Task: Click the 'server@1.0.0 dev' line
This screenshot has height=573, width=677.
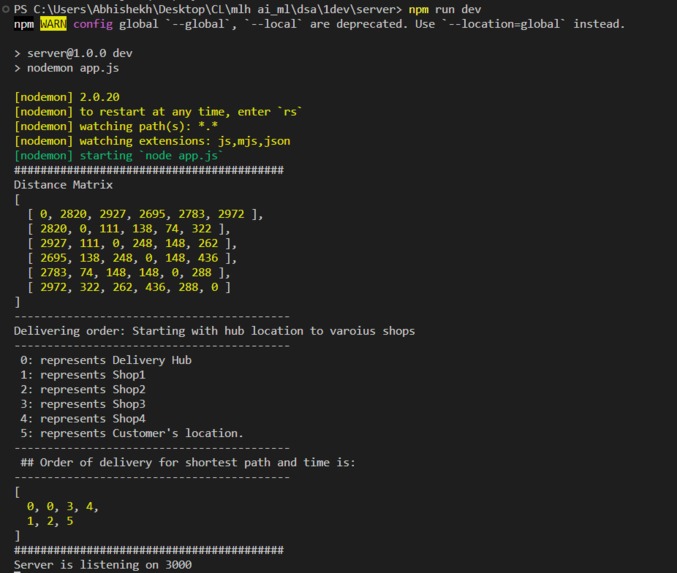Action: (73, 53)
